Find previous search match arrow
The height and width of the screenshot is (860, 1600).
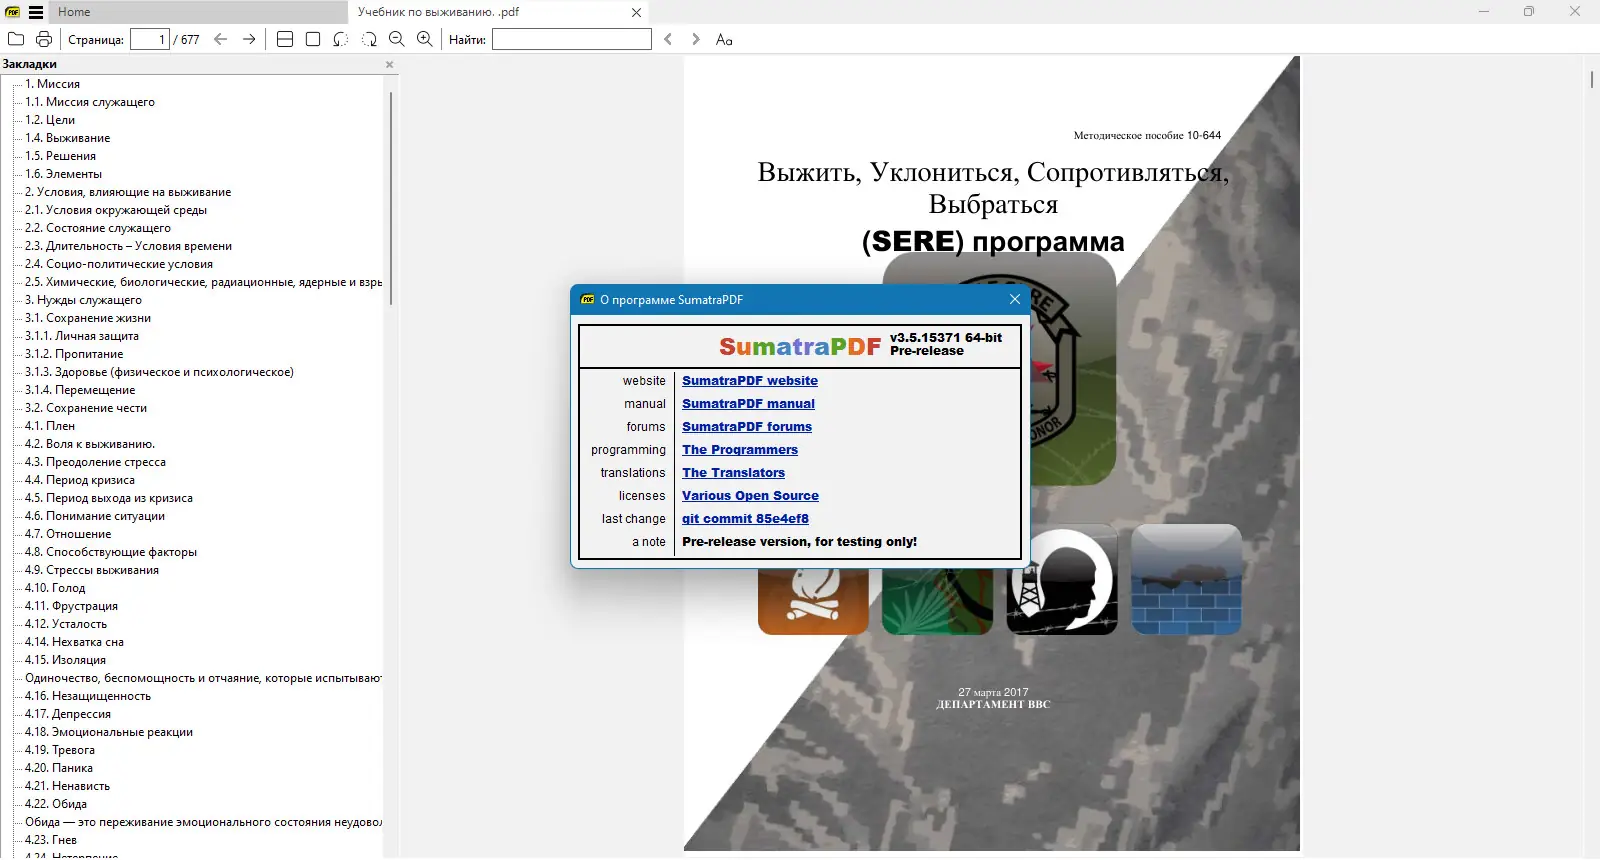click(668, 39)
